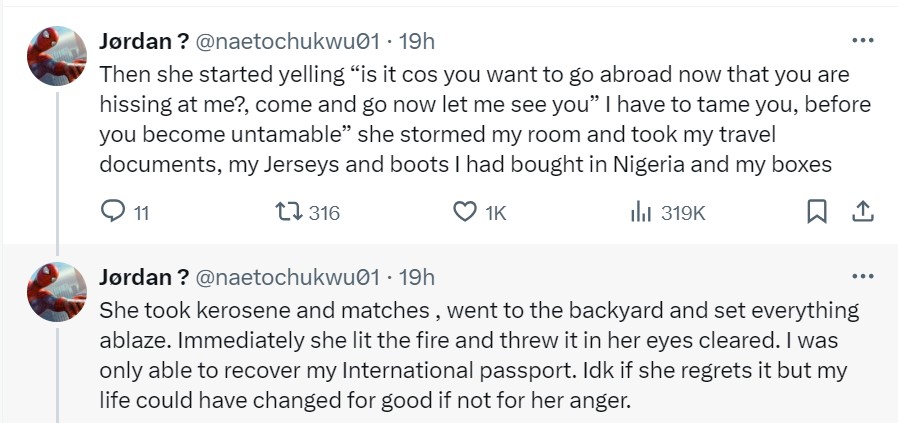Like the tweet using the heart icon
This screenshot has width=898, height=423.
pyautogui.click(x=464, y=212)
